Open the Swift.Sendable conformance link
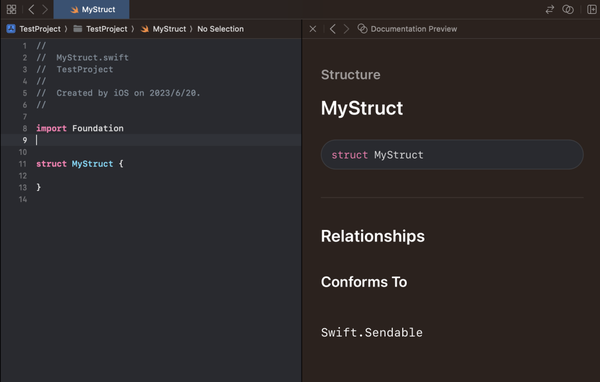This screenshot has width=600, height=382. 372,332
